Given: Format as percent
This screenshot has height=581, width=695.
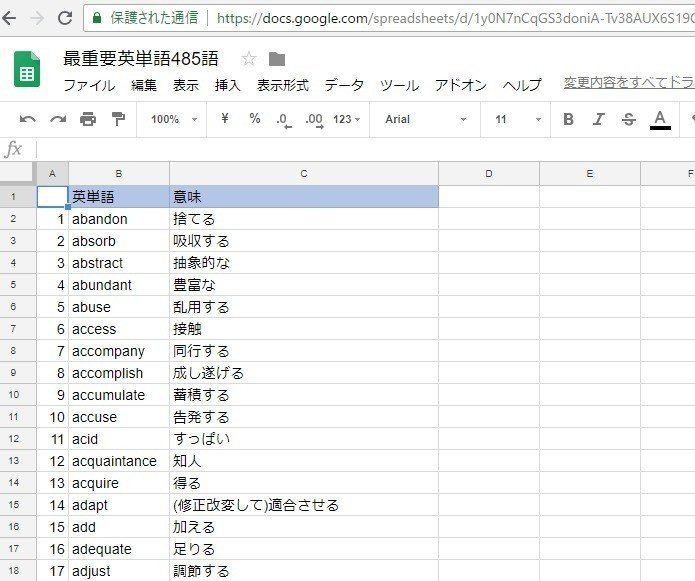Looking at the screenshot, I should pos(254,118).
